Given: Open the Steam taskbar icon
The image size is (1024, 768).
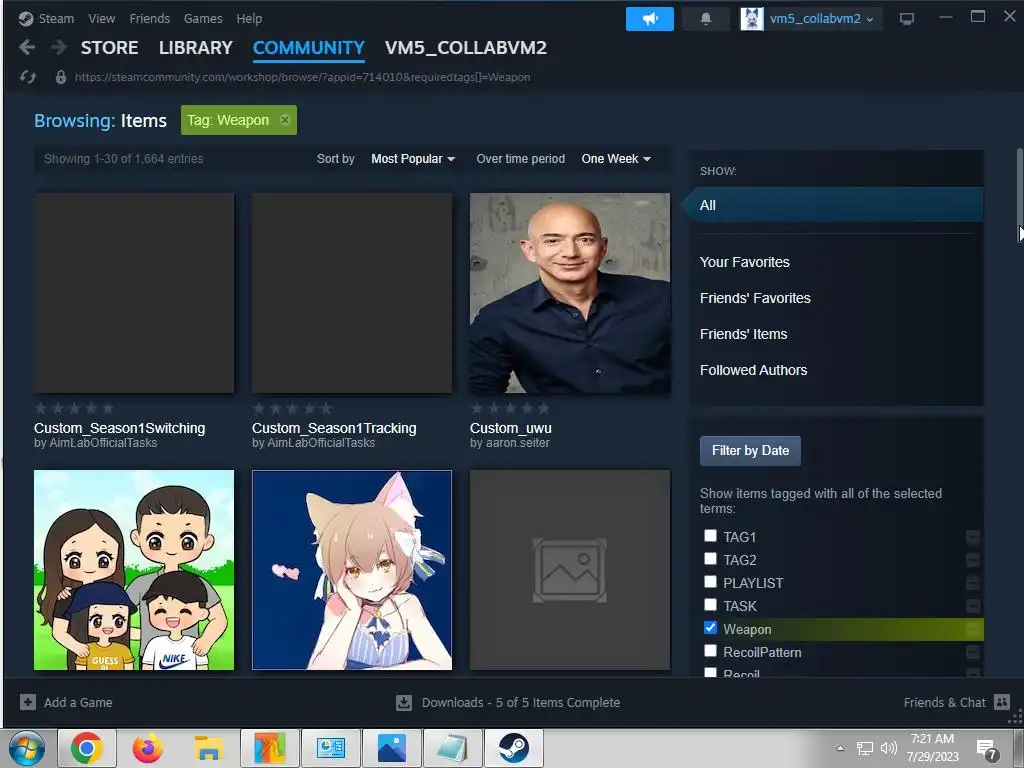Looking at the screenshot, I should (x=514, y=748).
